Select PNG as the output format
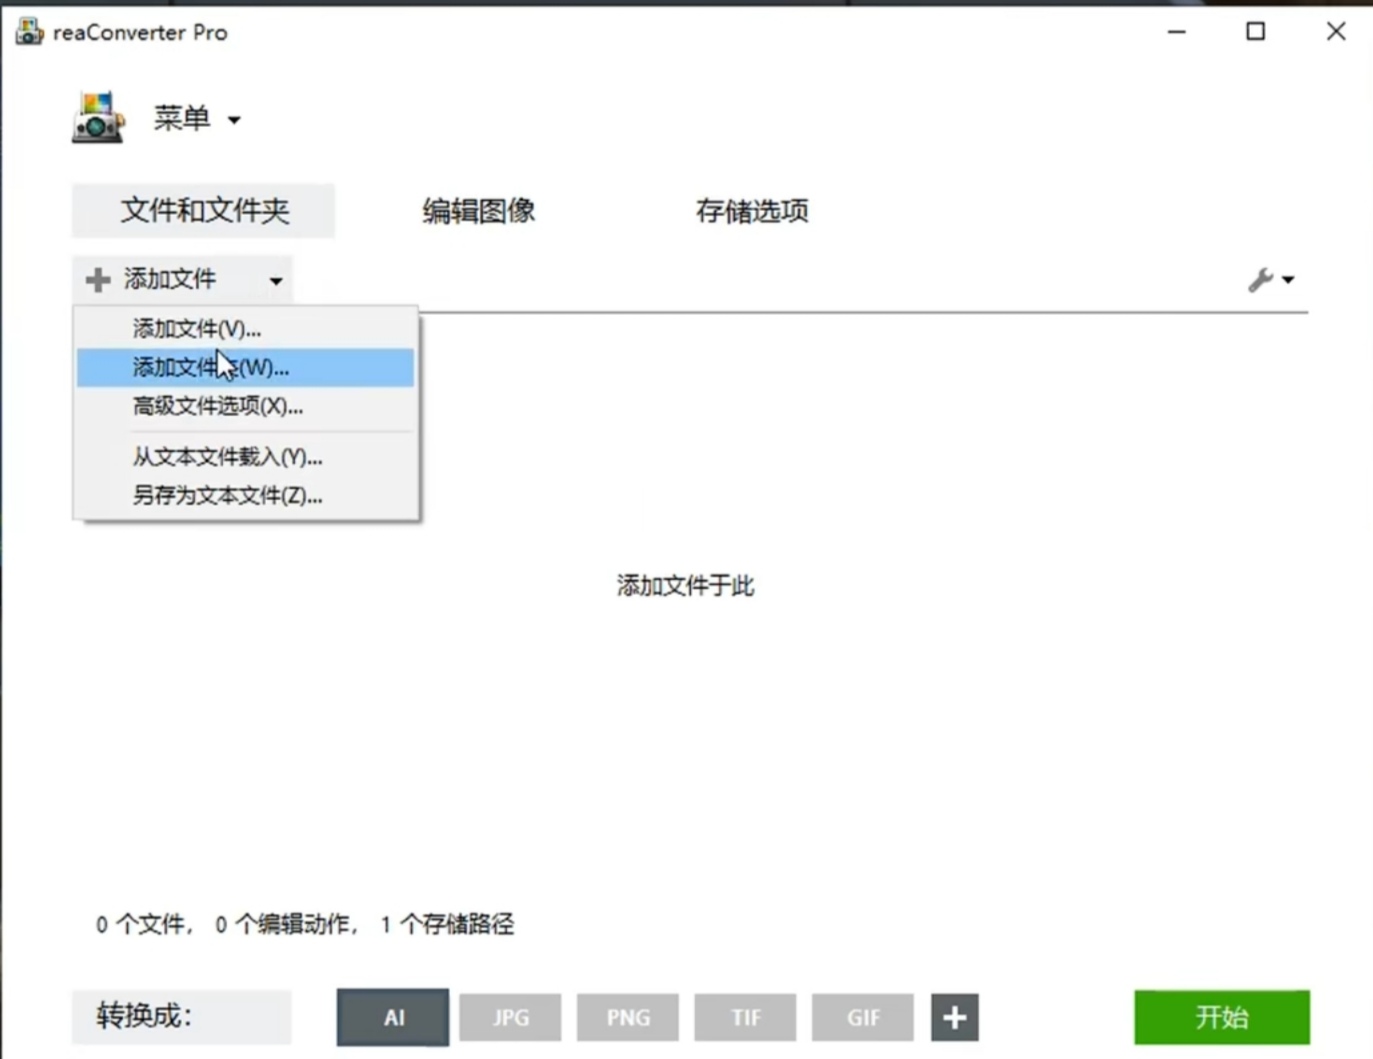The height and width of the screenshot is (1059, 1373). [627, 1017]
